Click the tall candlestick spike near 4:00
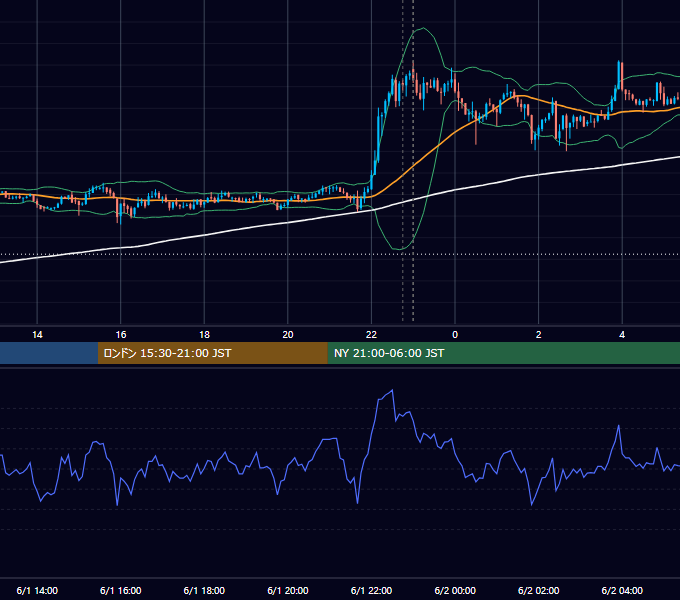 point(619,76)
